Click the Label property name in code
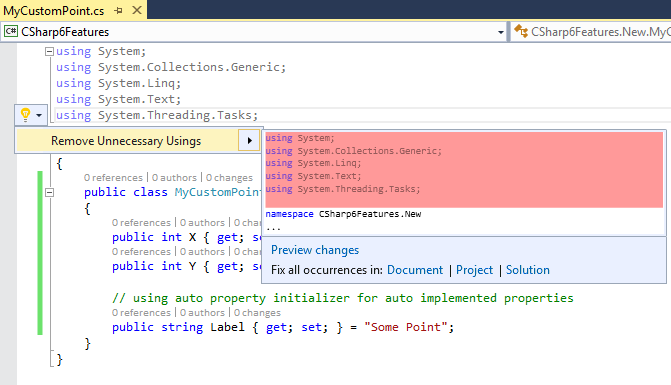 227,327
